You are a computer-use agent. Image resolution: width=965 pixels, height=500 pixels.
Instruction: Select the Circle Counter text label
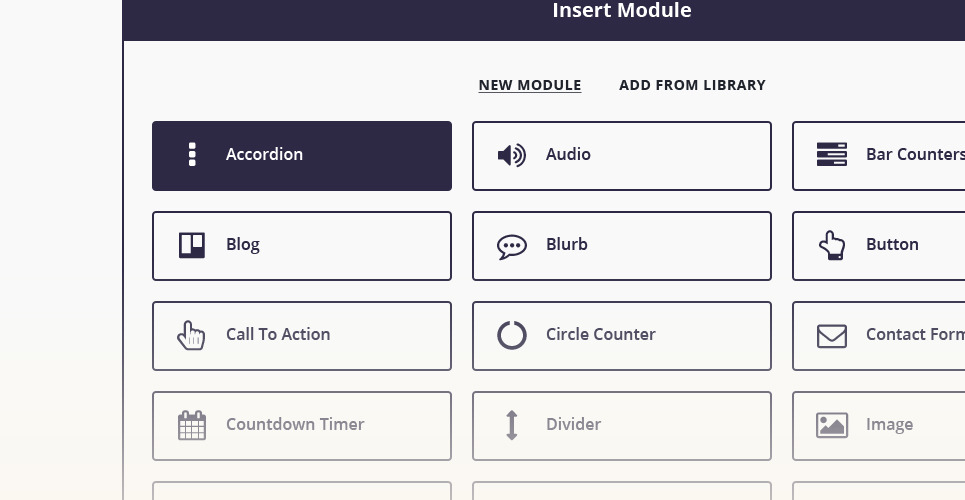[x=600, y=334]
